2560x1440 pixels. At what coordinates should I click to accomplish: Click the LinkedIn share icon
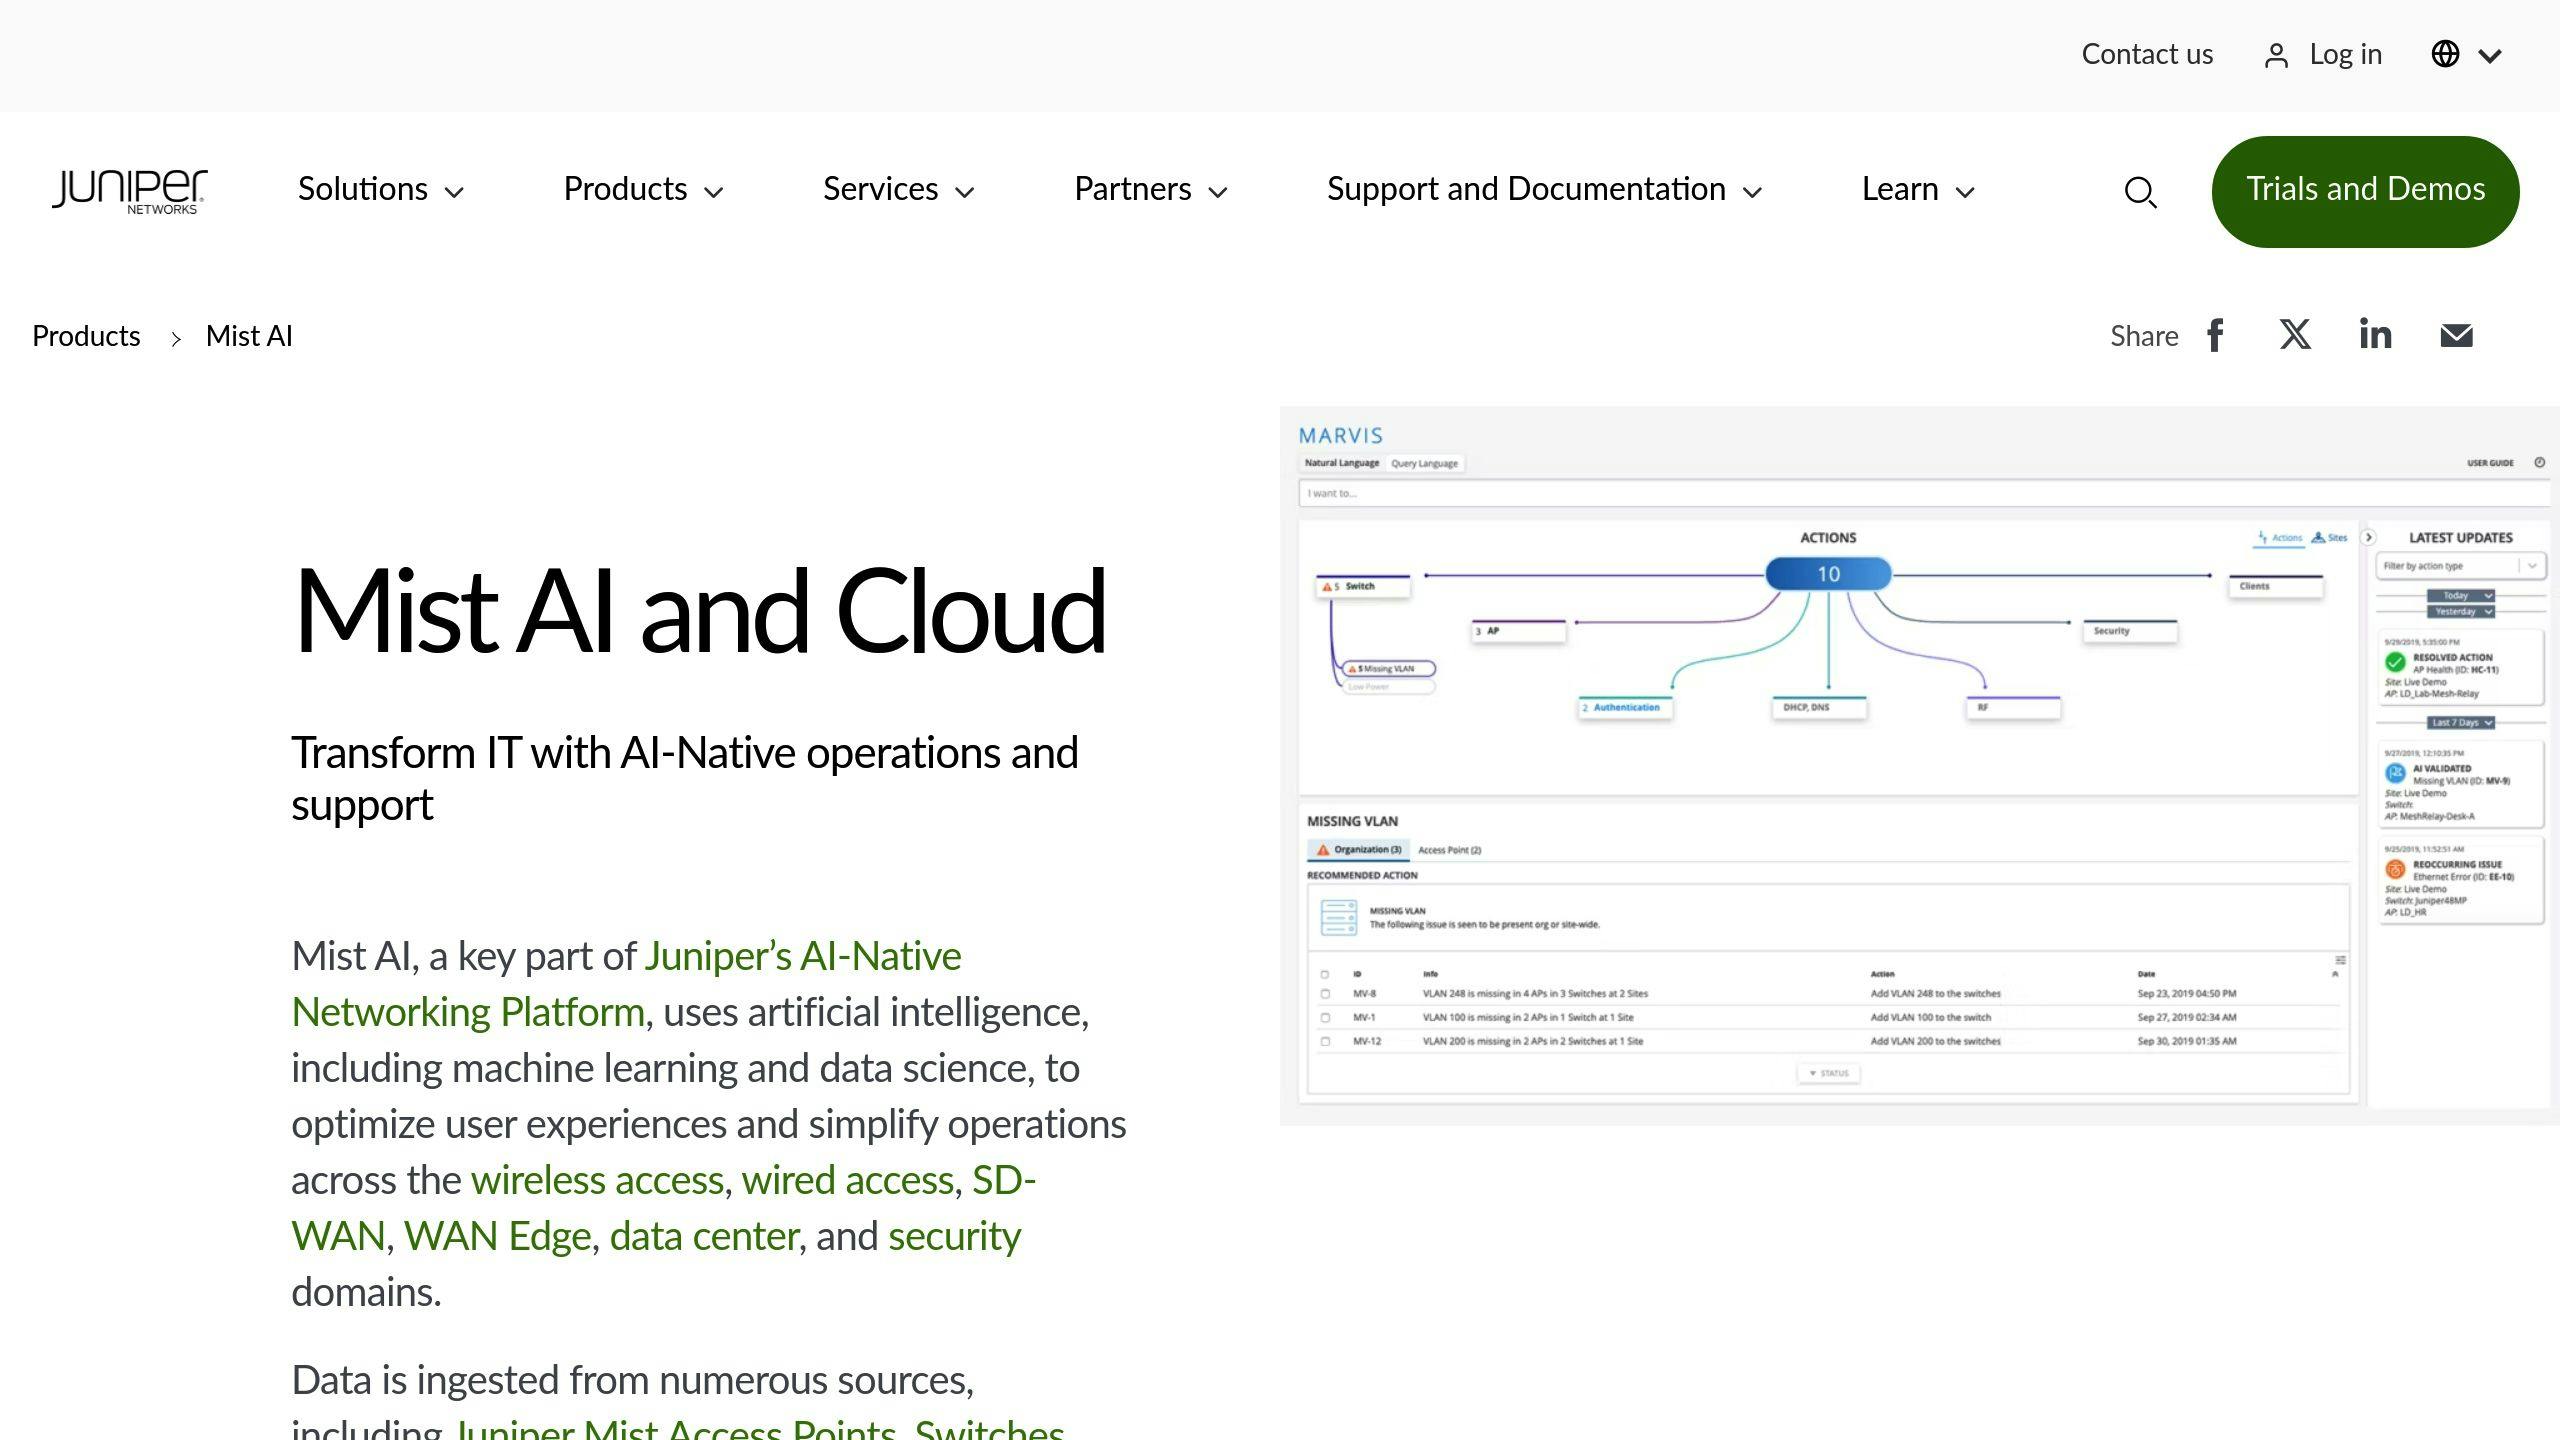click(2375, 334)
